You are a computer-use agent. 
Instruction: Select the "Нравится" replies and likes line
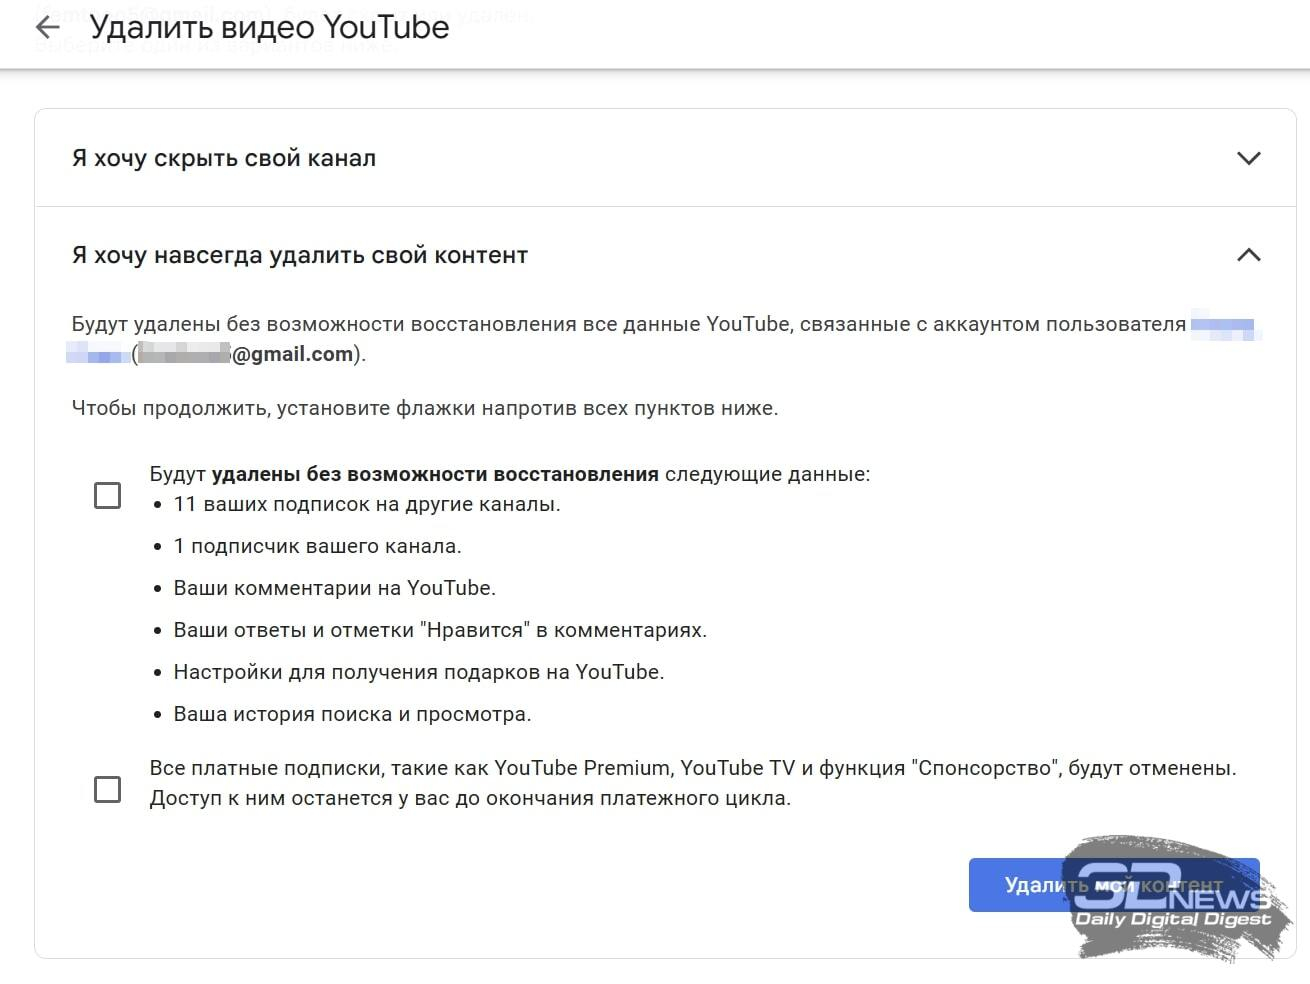click(x=440, y=630)
